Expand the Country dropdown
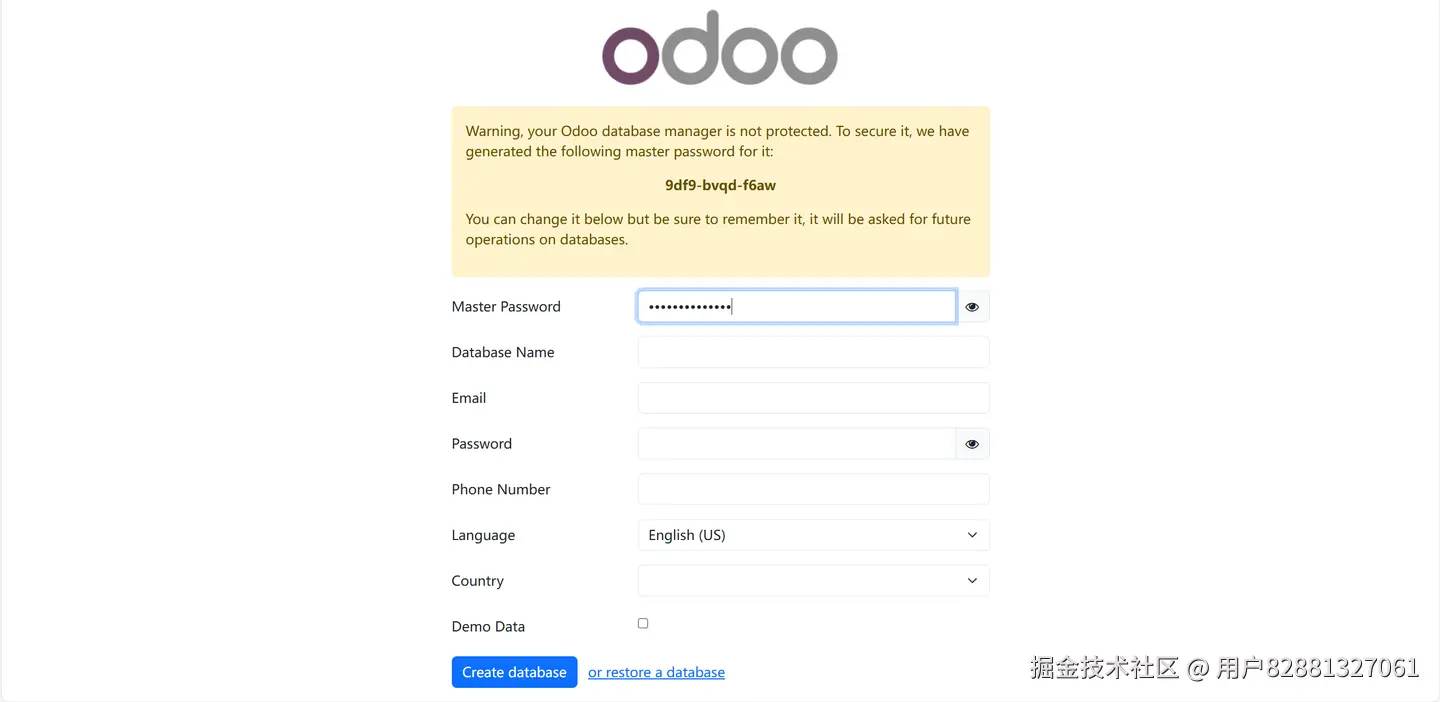1440x702 pixels. tap(812, 581)
